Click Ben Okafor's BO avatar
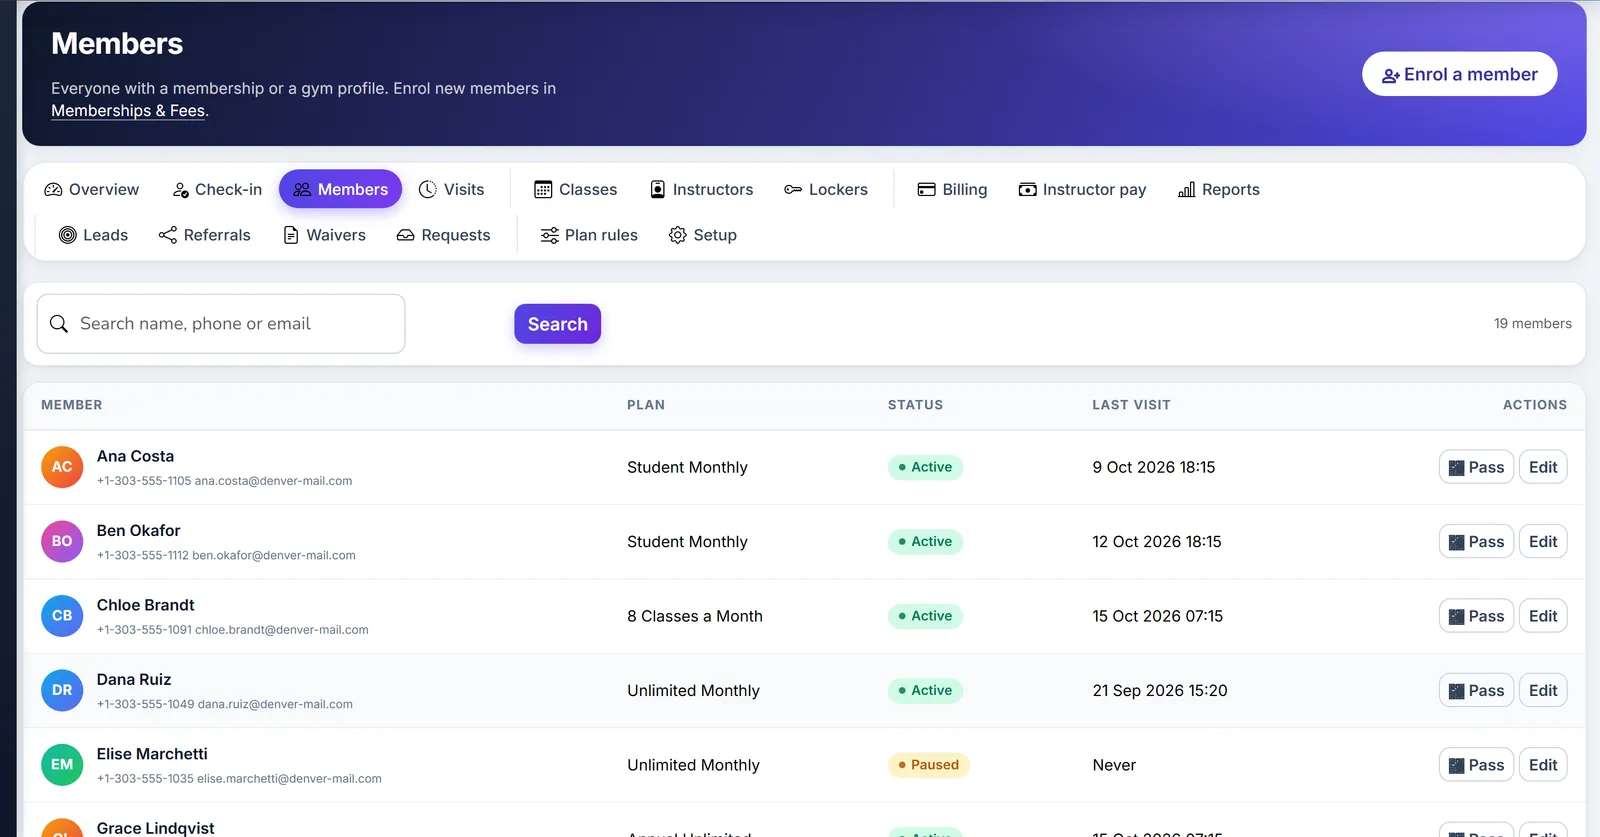The height and width of the screenshot is (837, 1600). pyautogui.click(x=62, y=541)
